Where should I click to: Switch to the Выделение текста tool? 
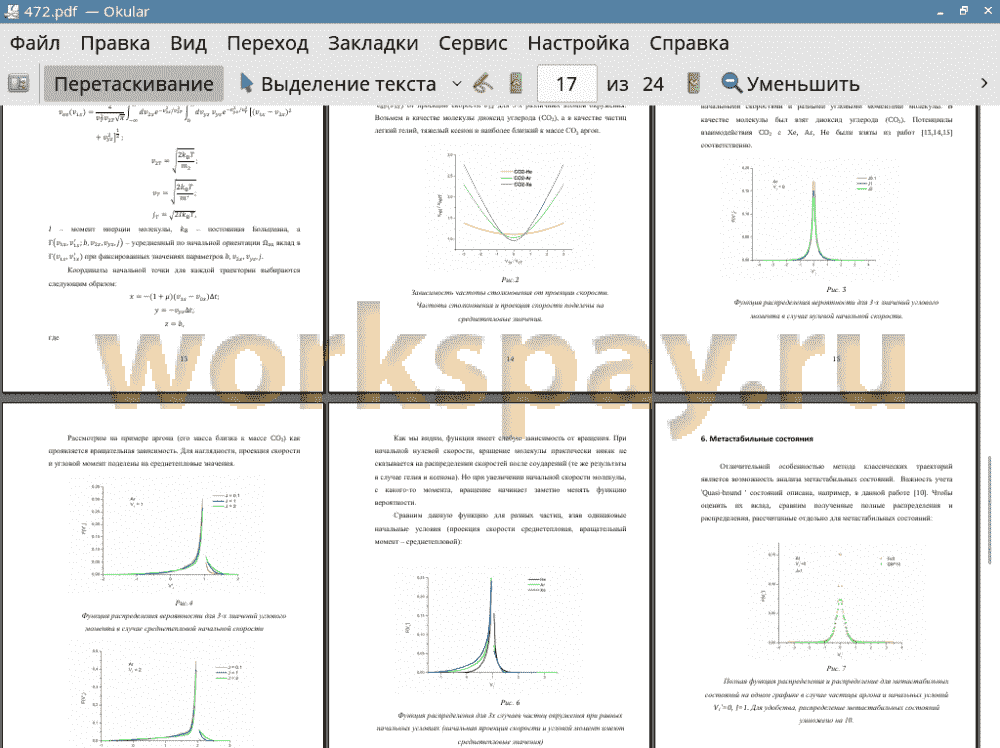[338, 84]
